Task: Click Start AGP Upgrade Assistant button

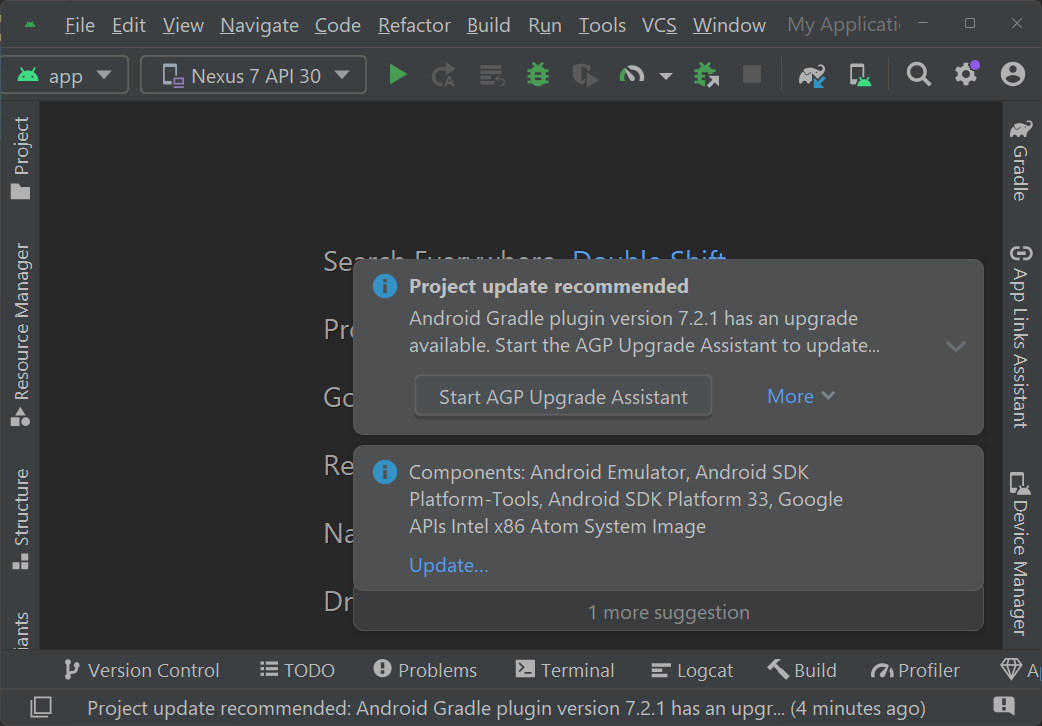Action: tap(563, 397)
